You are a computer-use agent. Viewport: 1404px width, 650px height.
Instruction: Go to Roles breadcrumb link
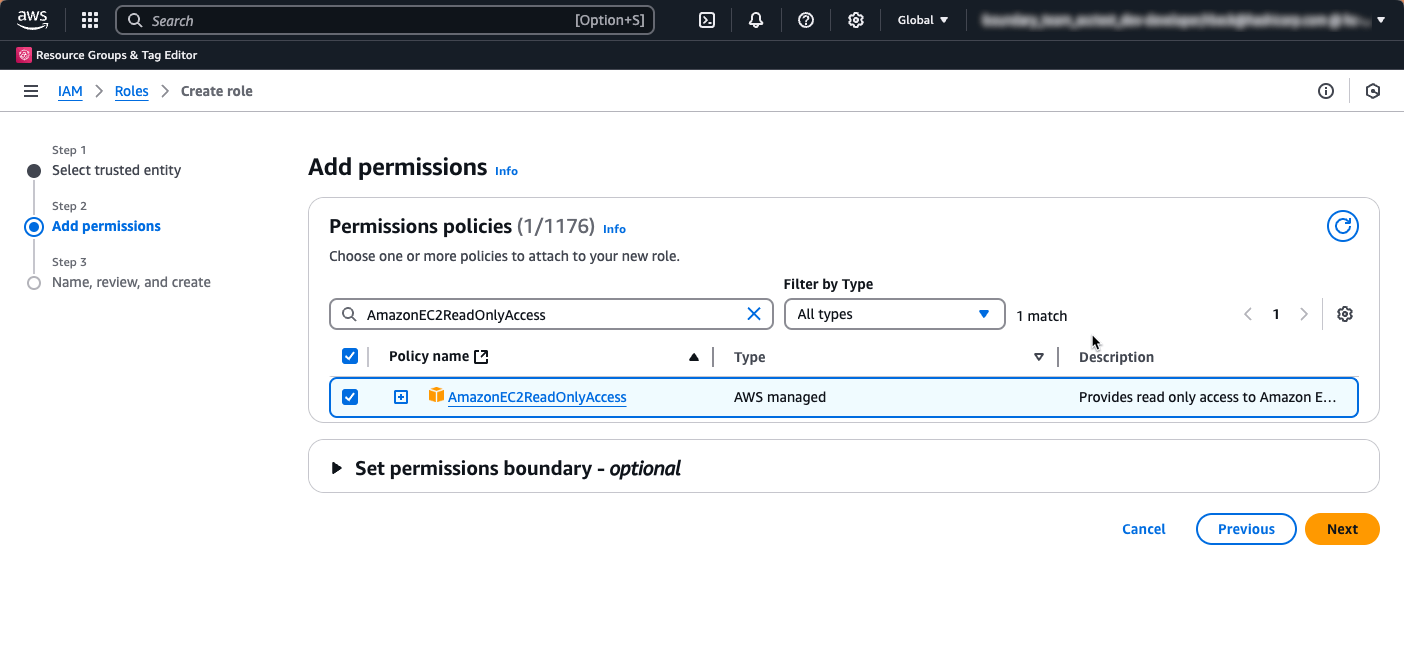[x=132, y=91]
